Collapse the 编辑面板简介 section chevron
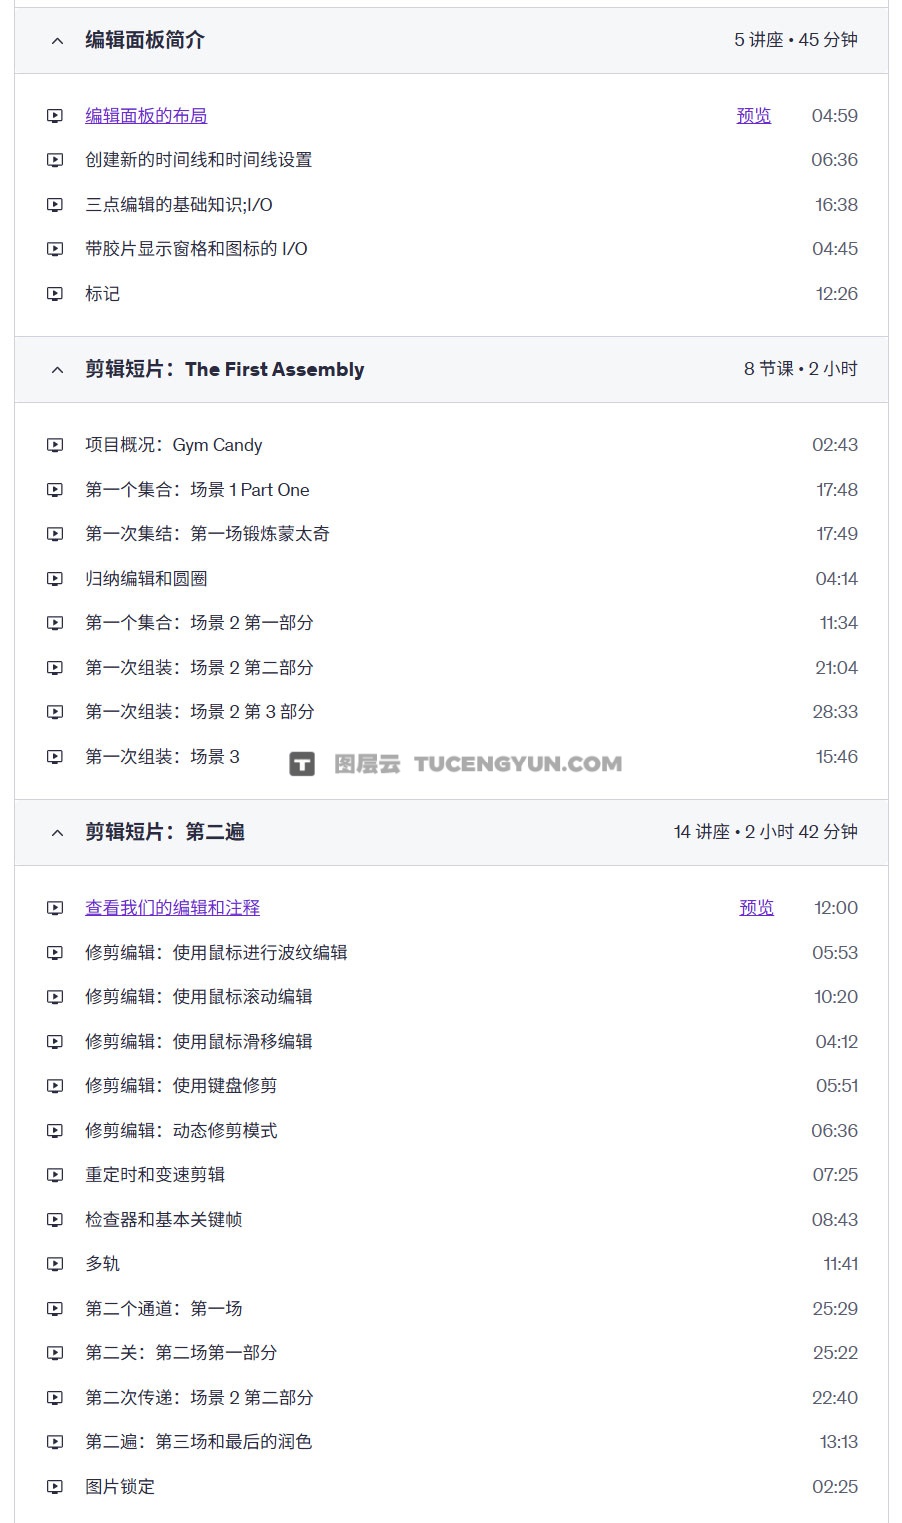Viewport: 902px width, 1523px height. coord(57,41)
